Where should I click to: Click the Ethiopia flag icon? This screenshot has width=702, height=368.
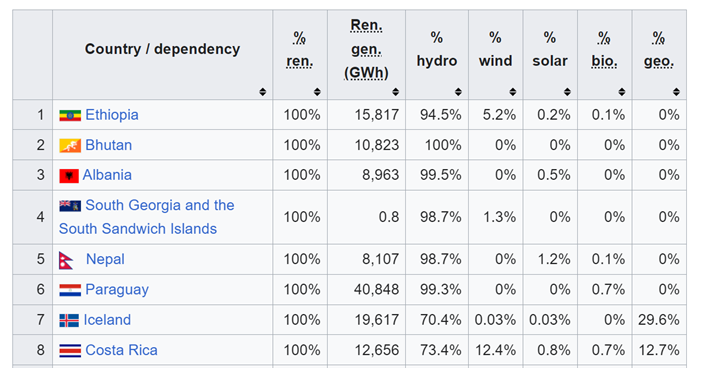pos(70,116)
